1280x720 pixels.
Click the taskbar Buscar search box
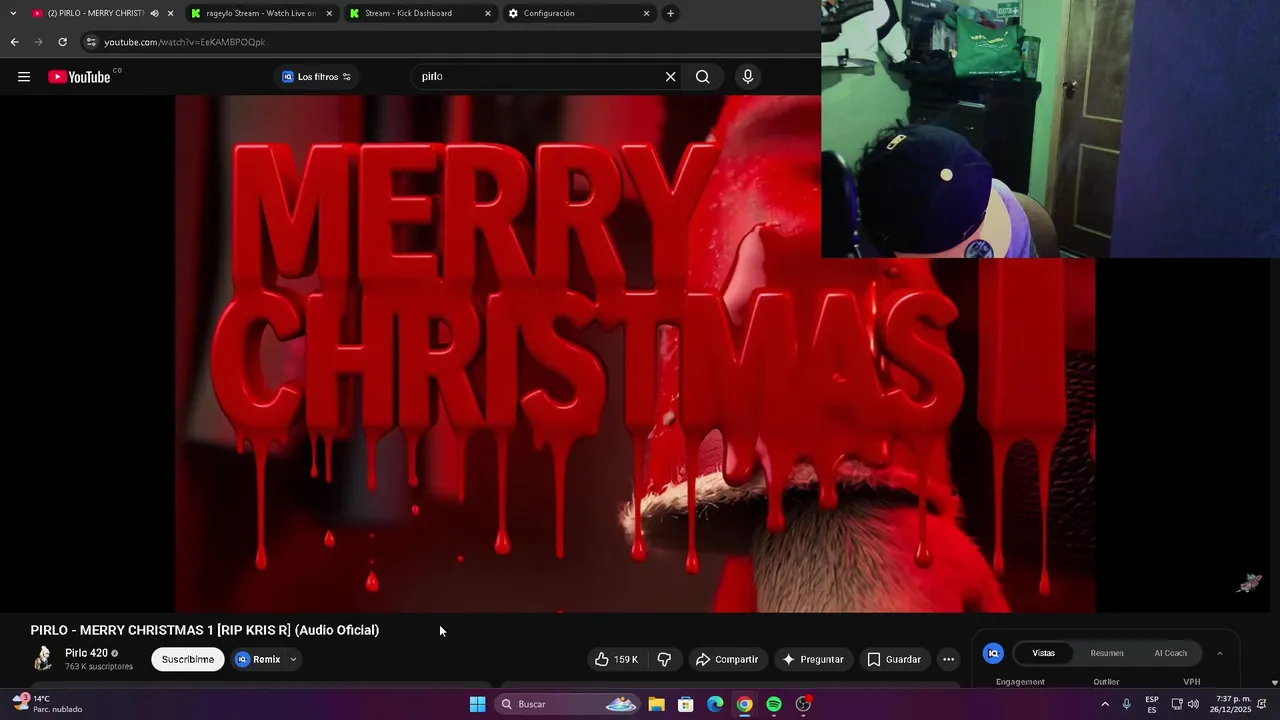click(x=568, y=704)
